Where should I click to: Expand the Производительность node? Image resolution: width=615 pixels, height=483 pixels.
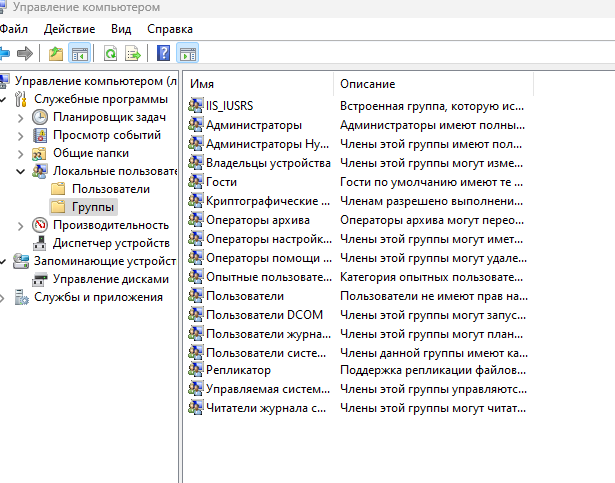pos(21,226)
